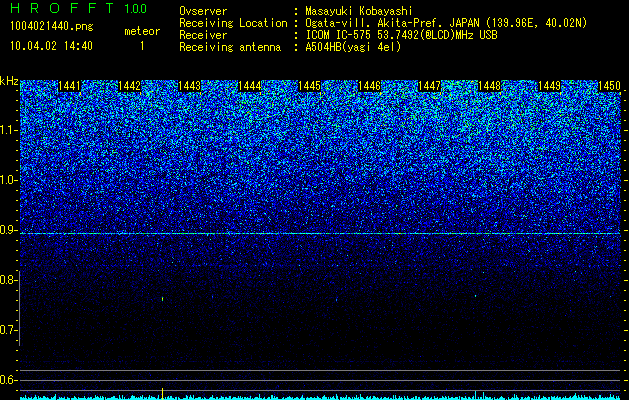Click the 0.7 frequency axis label
Image resolution: width=629 pixels, height=400 pixels.
click(x=7, y=330)
